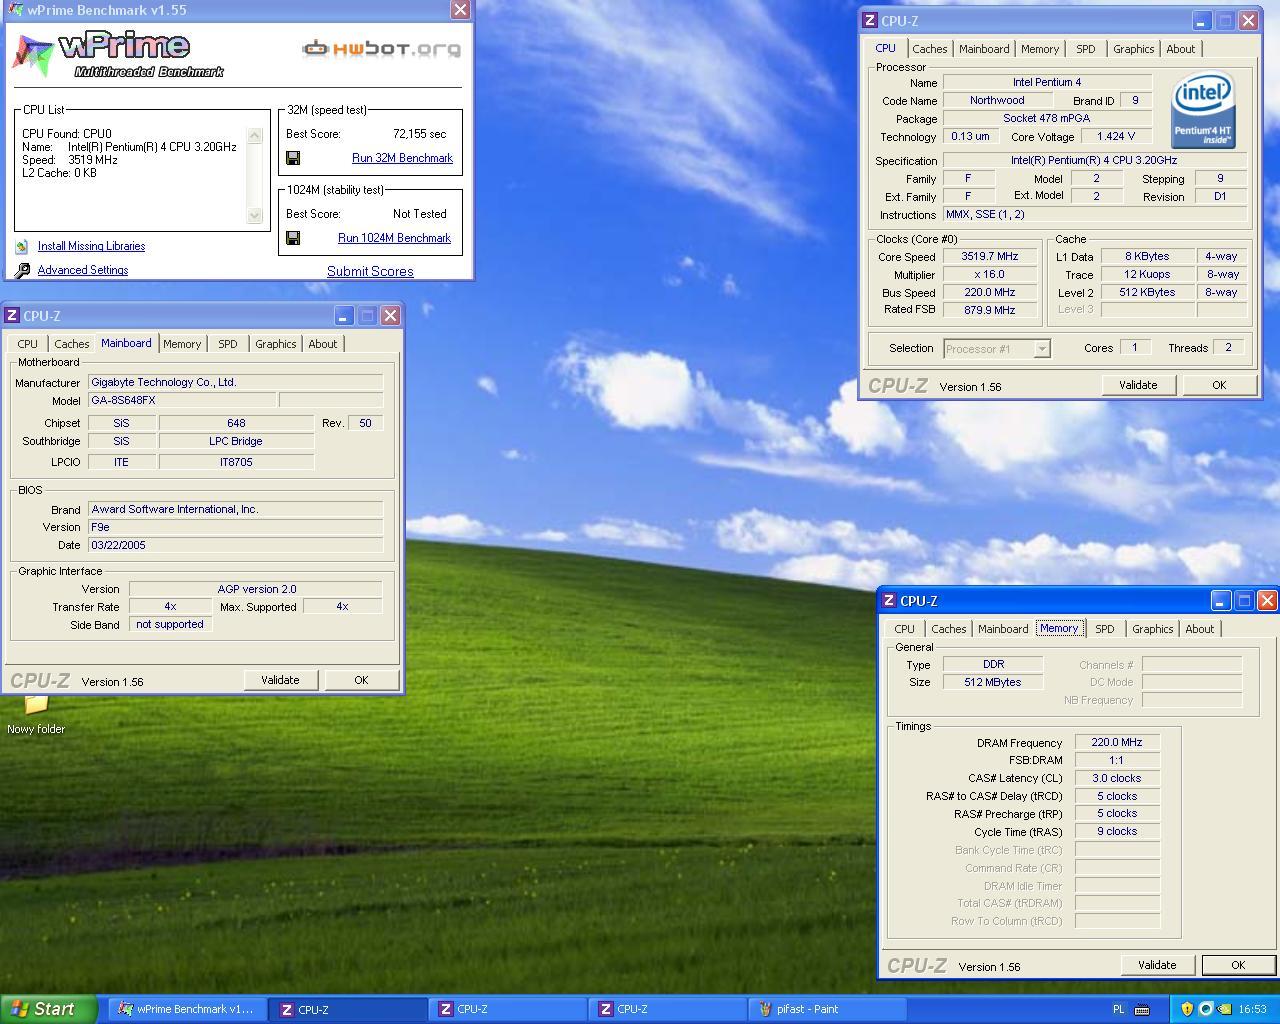Click the CPU-Z Z icon in Mainboard window title bar
Image resolution: width=1280 pixels, height=1024 pixels.
tap(12, 315)
